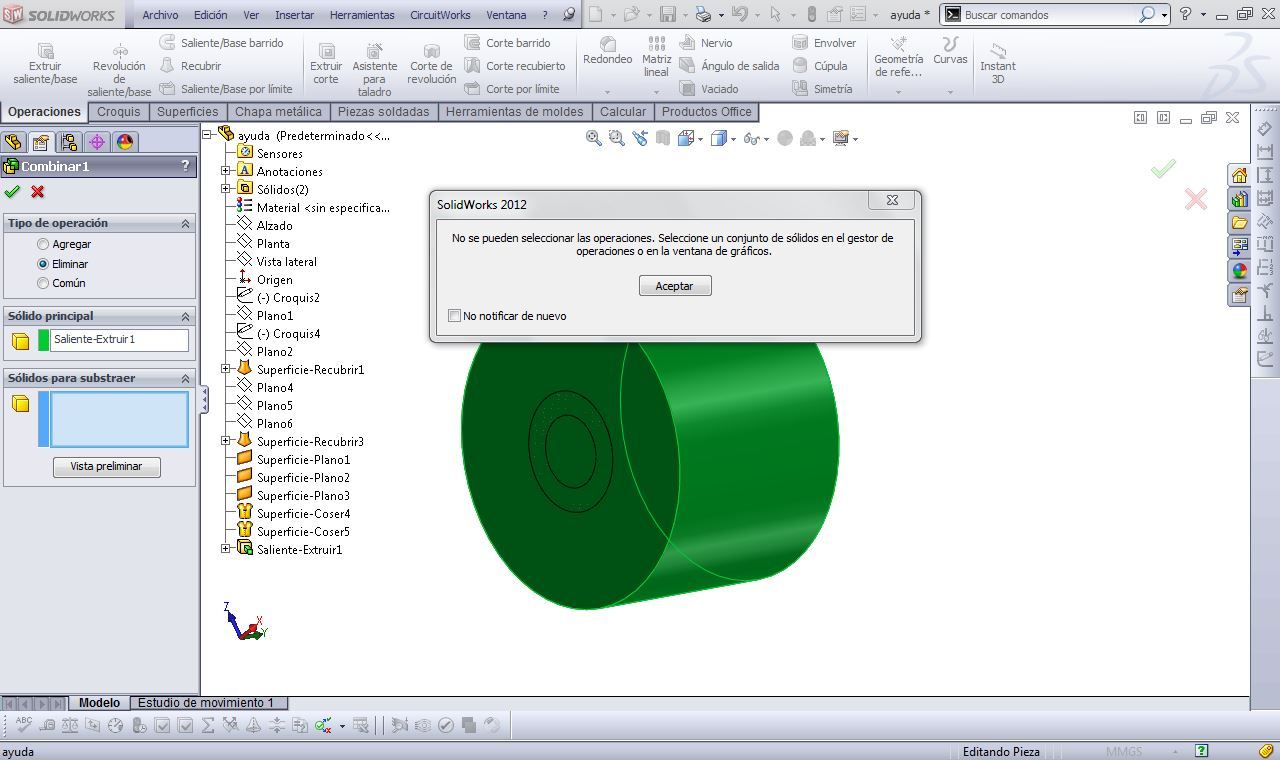The height and width of the screenshot is (760, 1280).
Task: Switch to the Croquis tab
Action: tap(119, 112)
